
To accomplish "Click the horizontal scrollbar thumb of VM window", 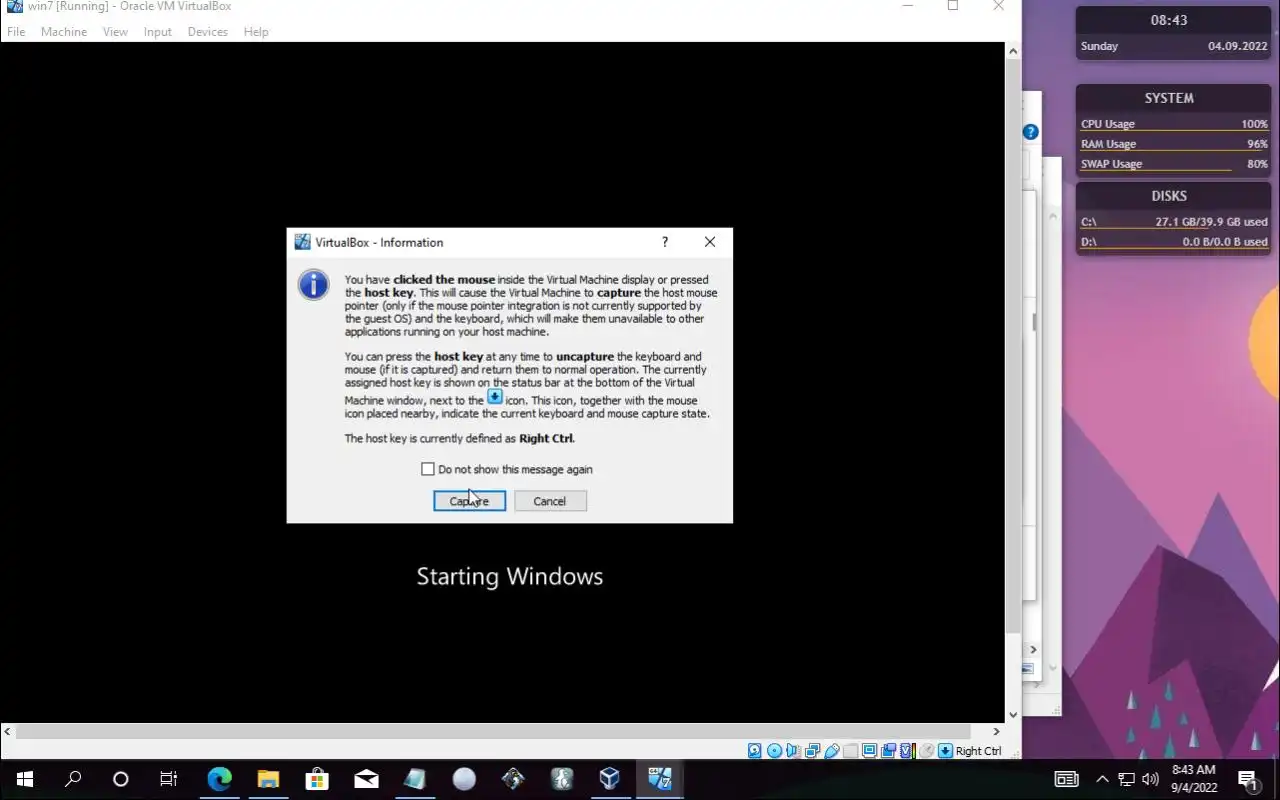I will (493, 731).
